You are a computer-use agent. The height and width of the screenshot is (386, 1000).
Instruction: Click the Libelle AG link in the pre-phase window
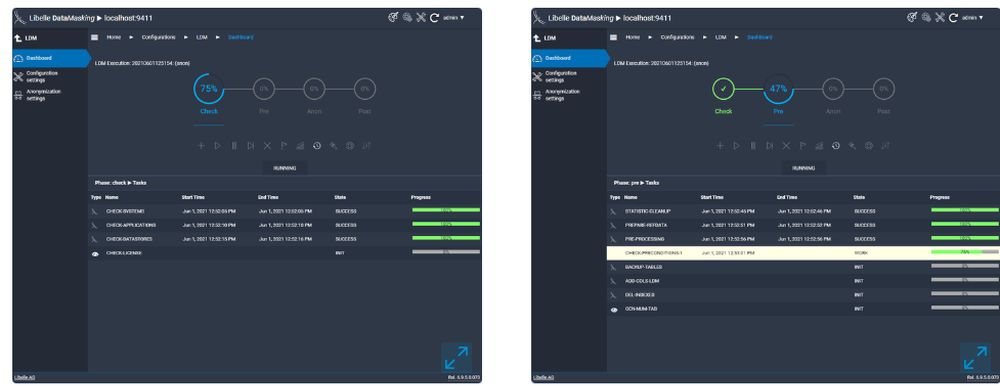[544, 378]
